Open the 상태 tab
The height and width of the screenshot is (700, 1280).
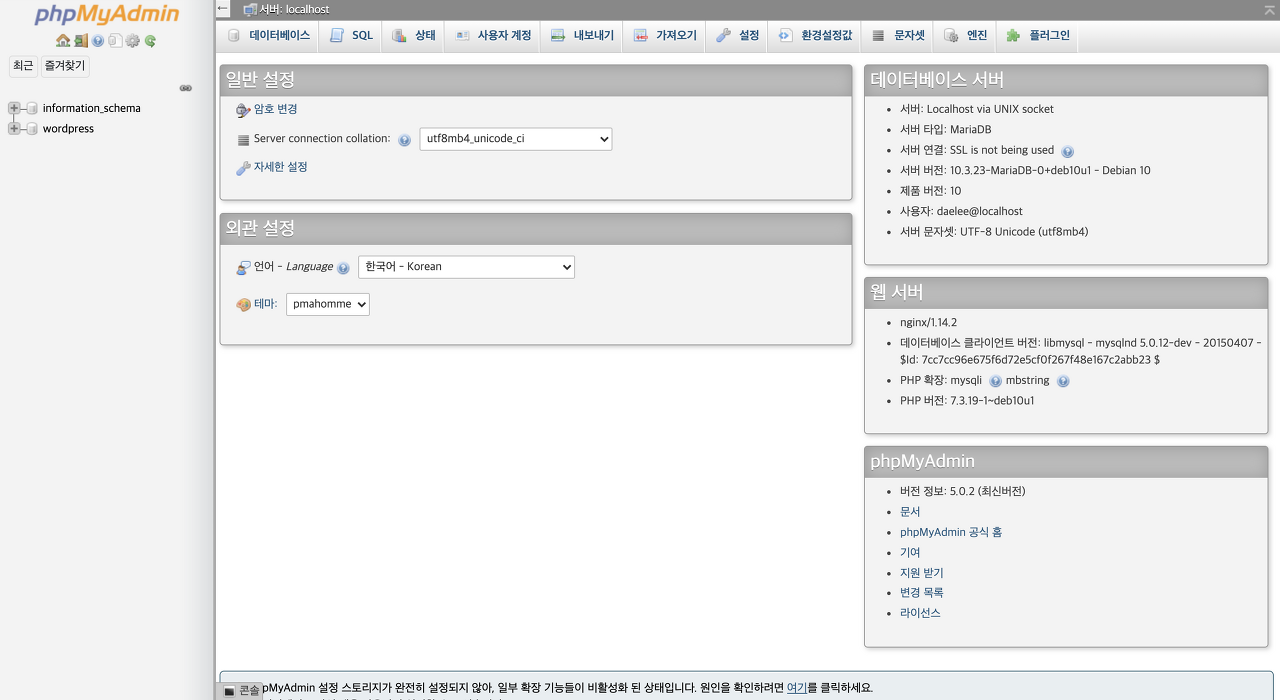pyautogui.click(x=414, y=35)
